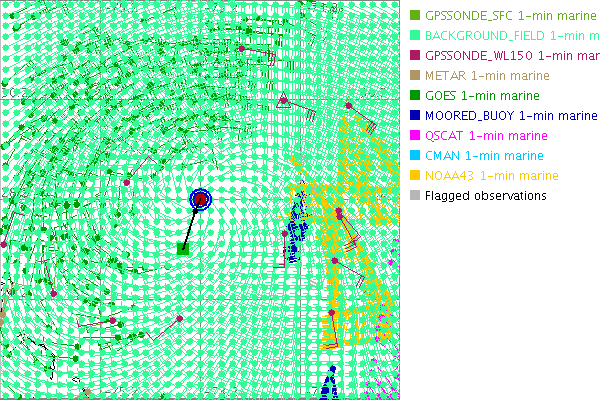Select the QSCAT 1-min marine legend text
This screenshot has width=600, height=400.
(x=486, y=136)
